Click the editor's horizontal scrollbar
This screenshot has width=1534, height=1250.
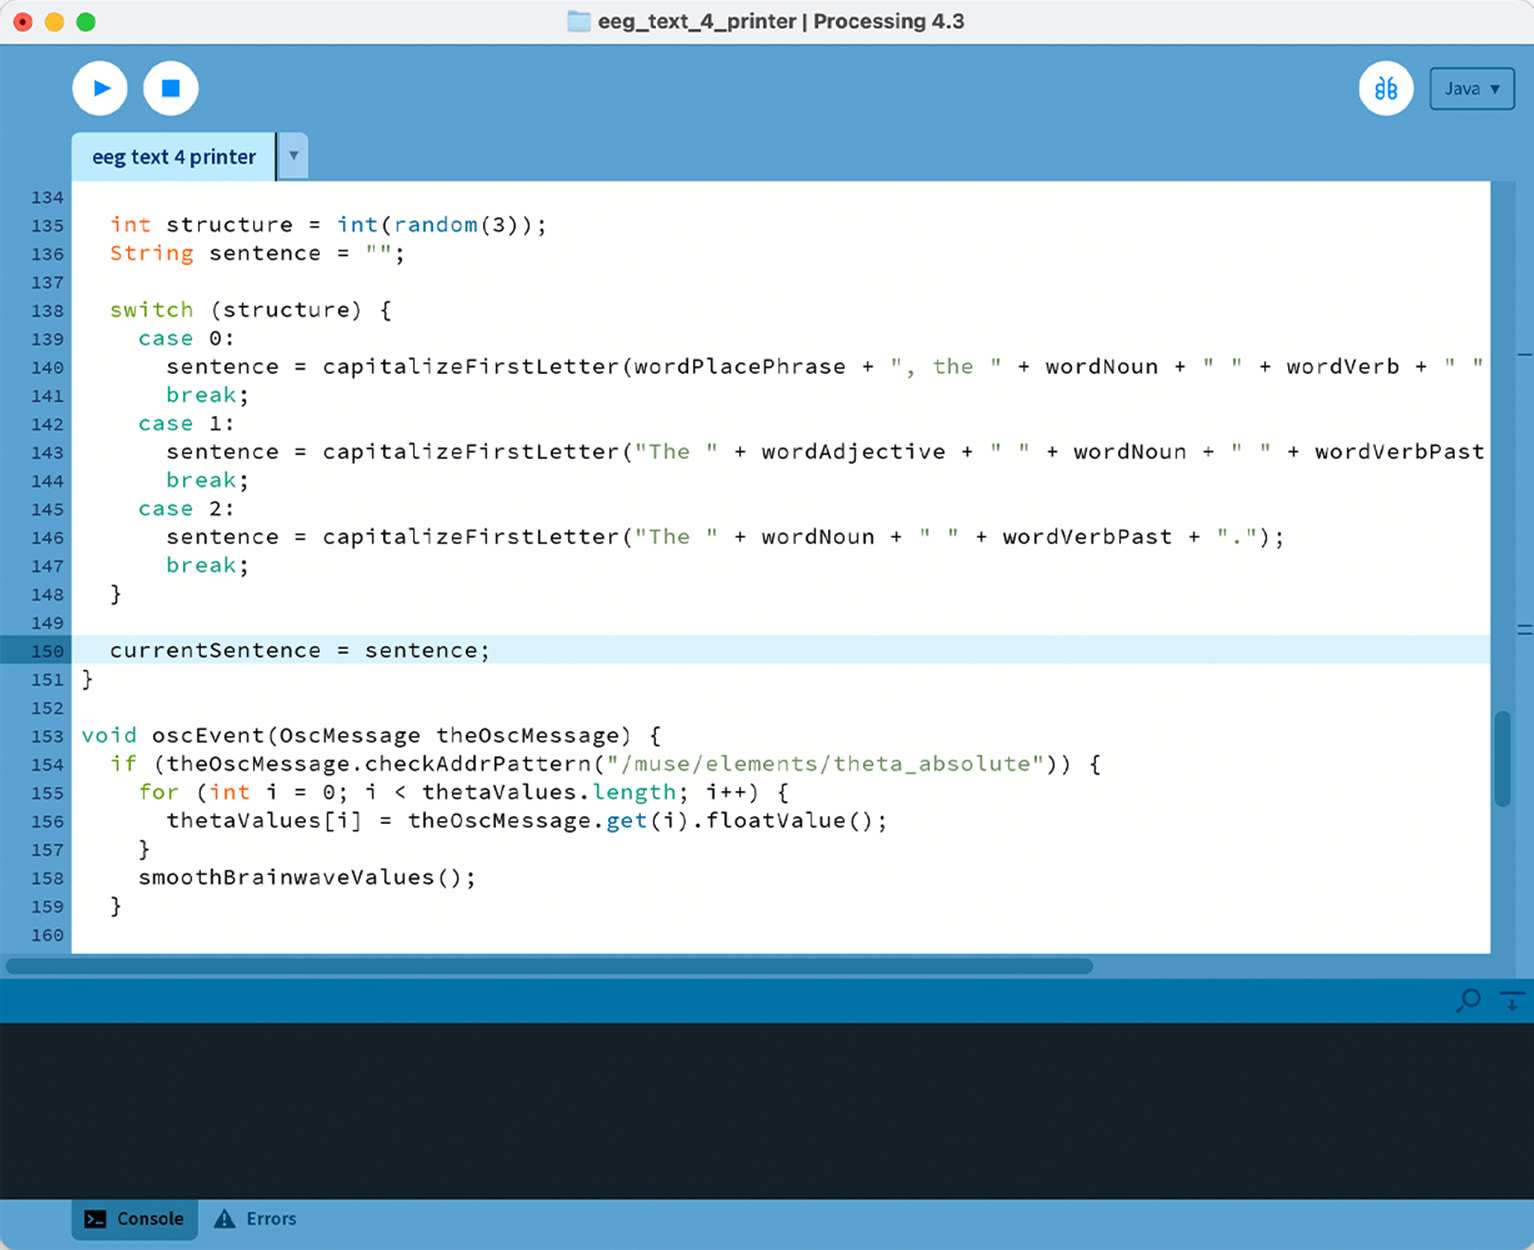(549, 966)
